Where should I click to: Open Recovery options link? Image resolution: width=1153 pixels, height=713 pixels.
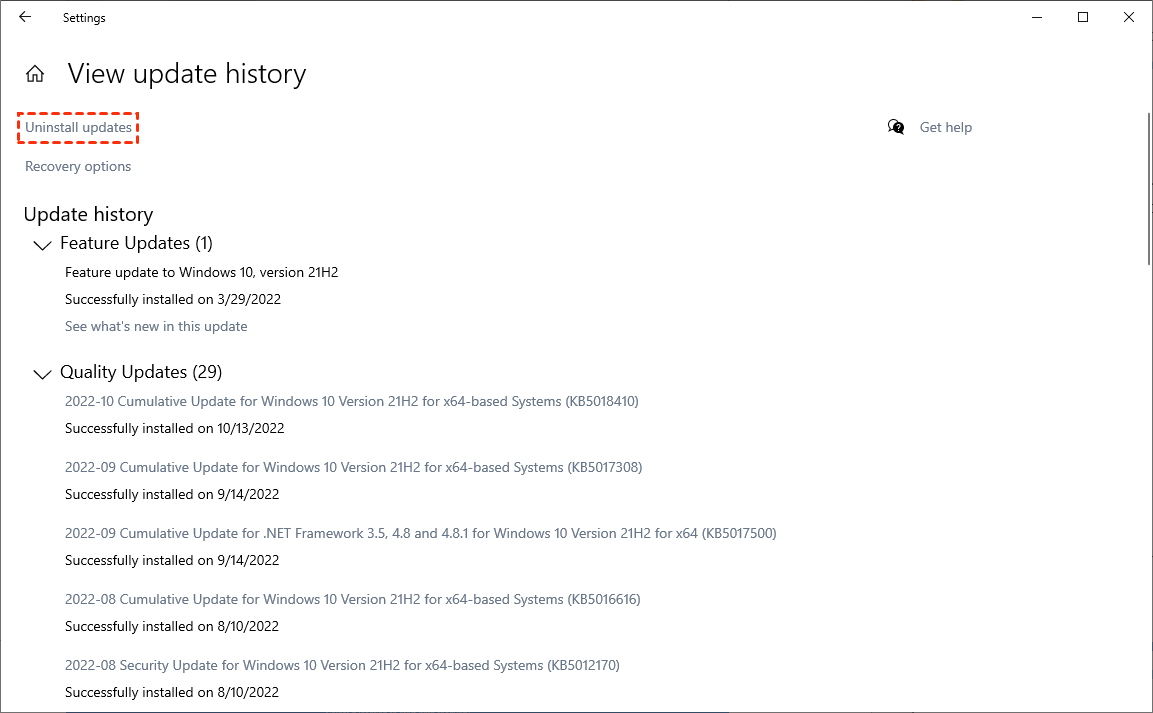click(78, 166)
